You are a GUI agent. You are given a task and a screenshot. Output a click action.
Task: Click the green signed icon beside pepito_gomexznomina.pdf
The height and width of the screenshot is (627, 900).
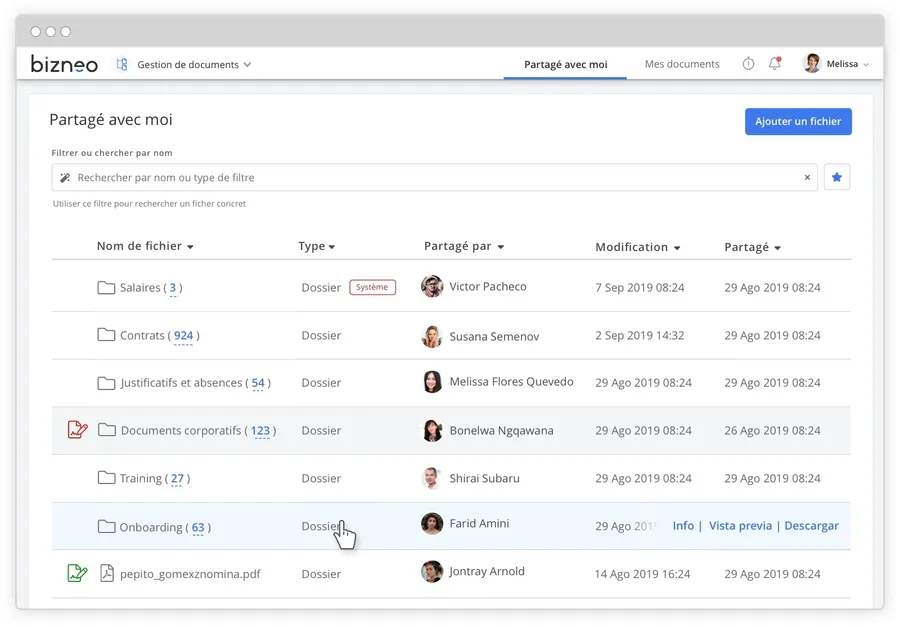coord(77,574)
